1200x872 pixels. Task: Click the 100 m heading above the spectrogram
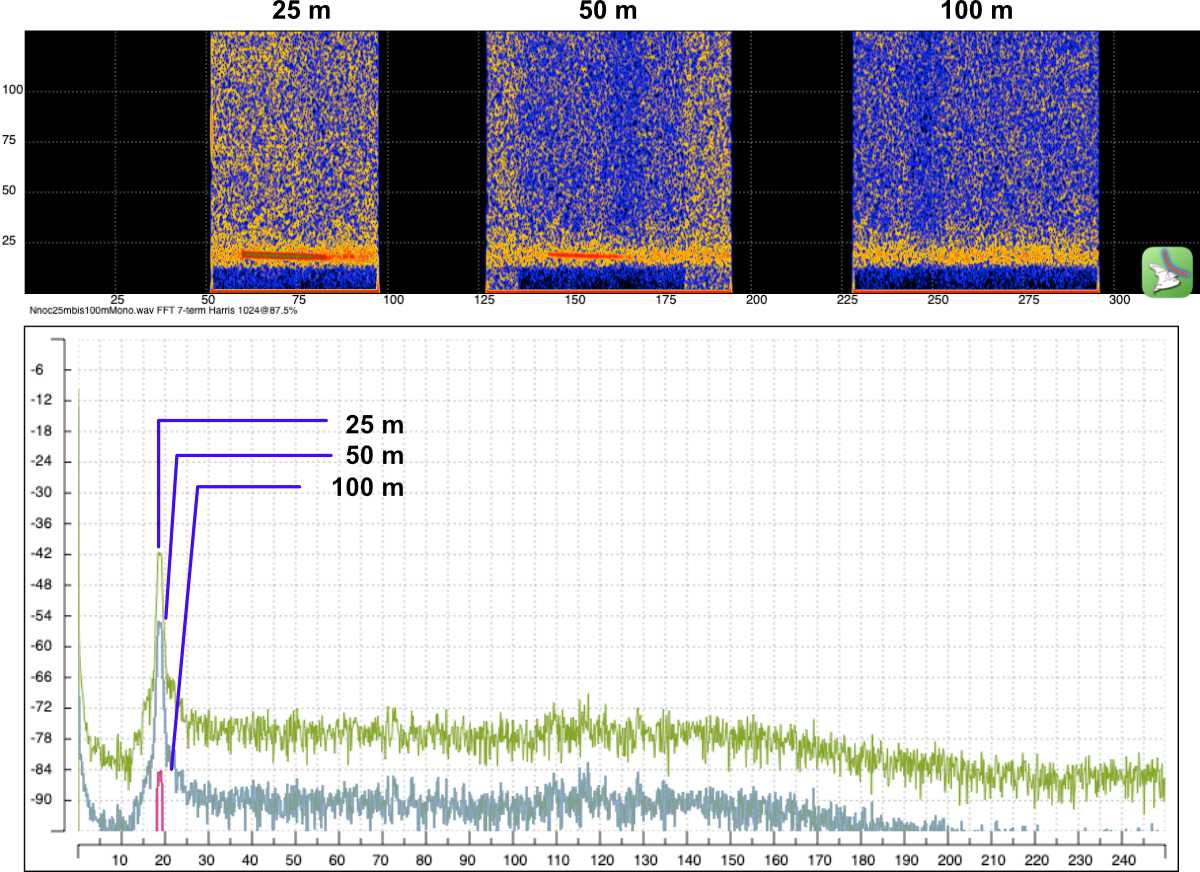tap(976, 12)
